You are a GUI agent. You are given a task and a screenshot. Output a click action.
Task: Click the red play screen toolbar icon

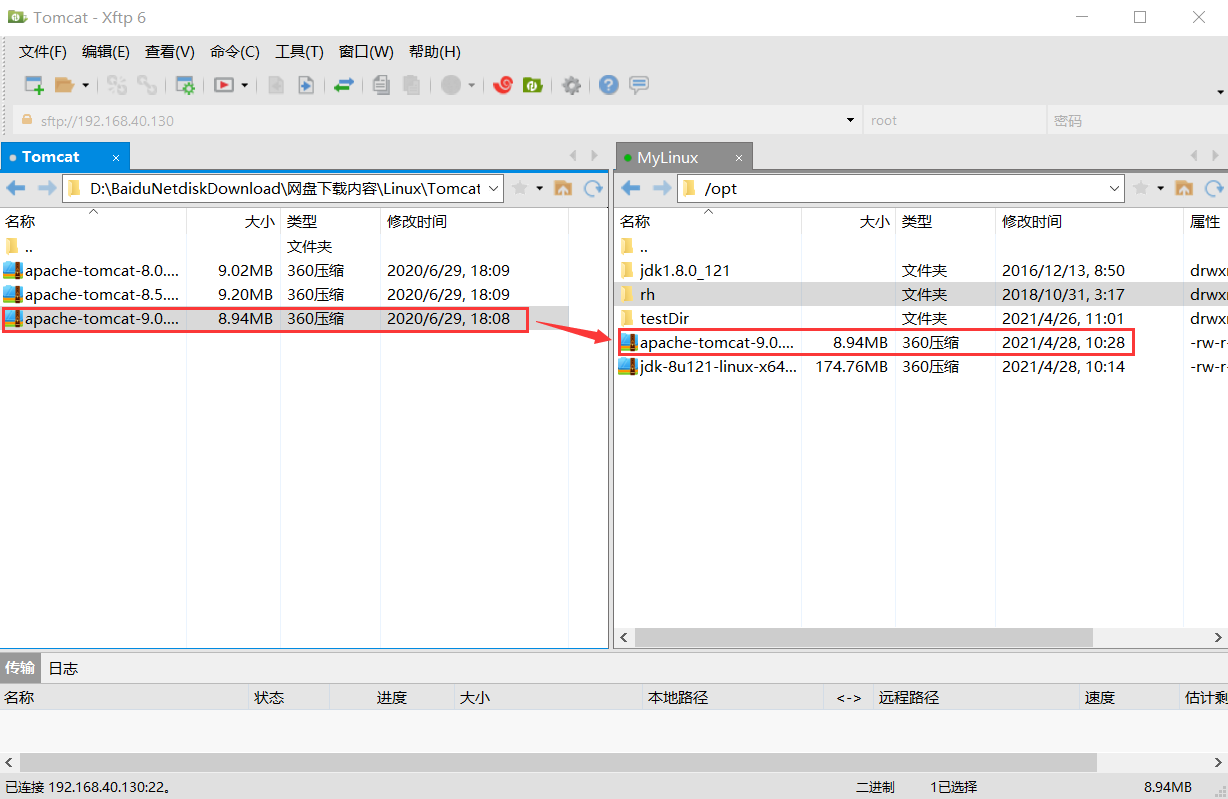tap(224, 85)
